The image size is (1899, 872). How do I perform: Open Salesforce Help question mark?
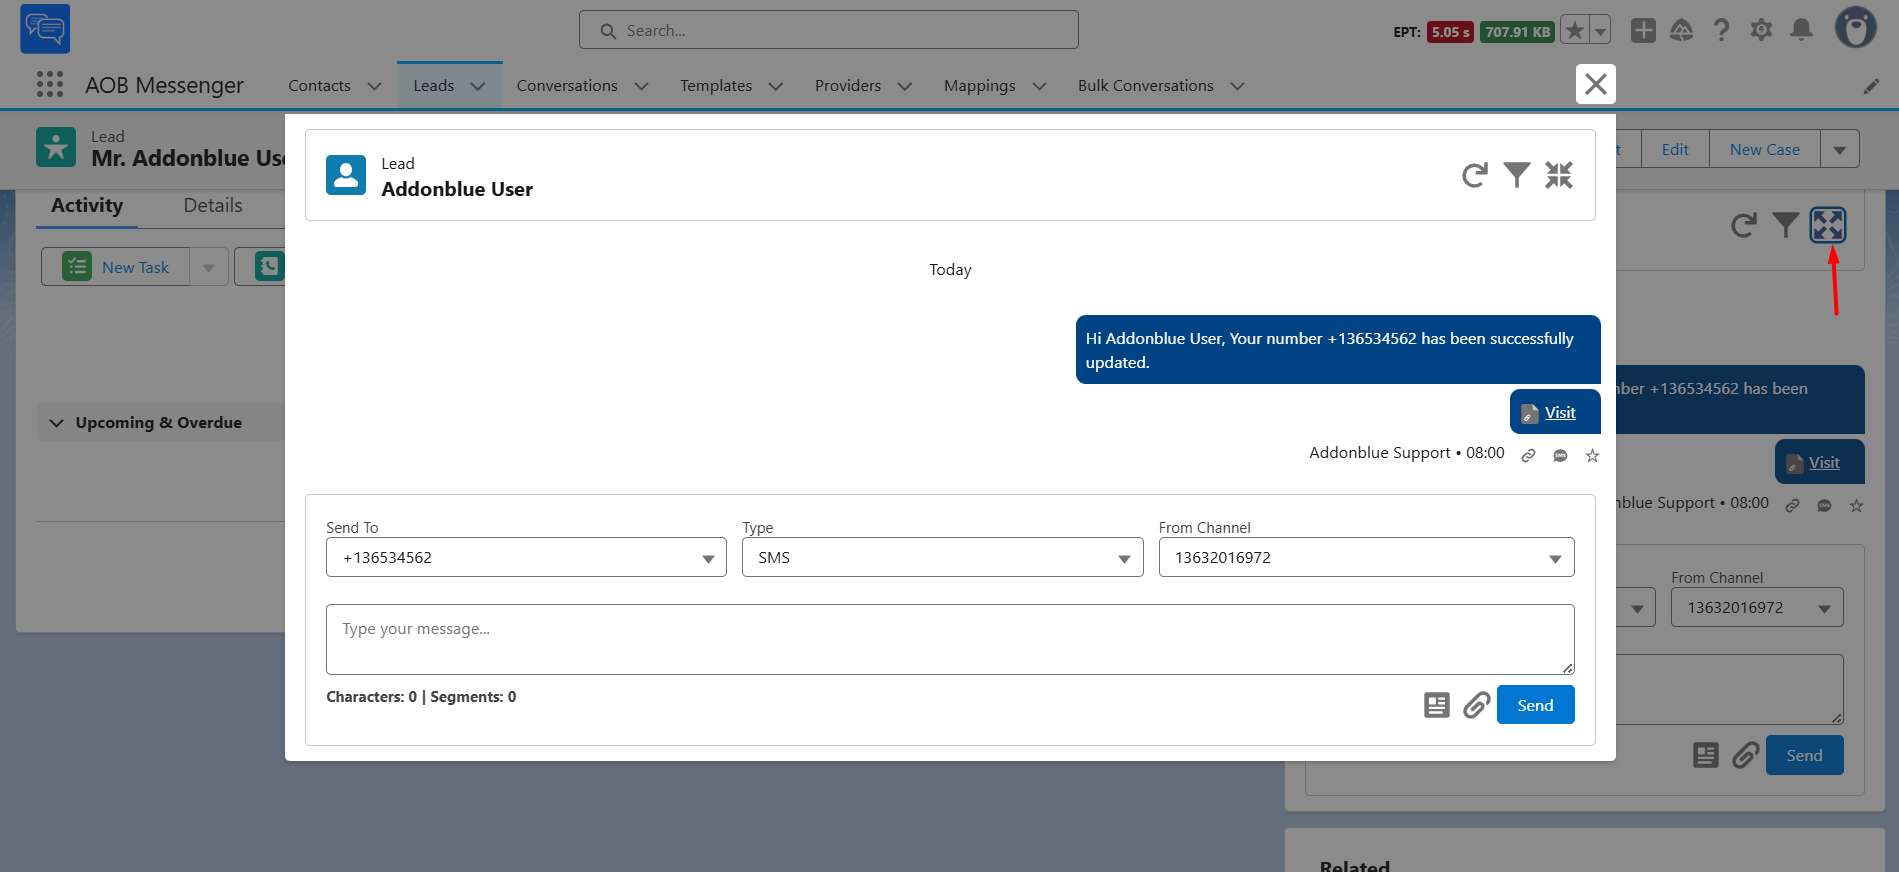pyautogui.click(x=1721, y=31)
